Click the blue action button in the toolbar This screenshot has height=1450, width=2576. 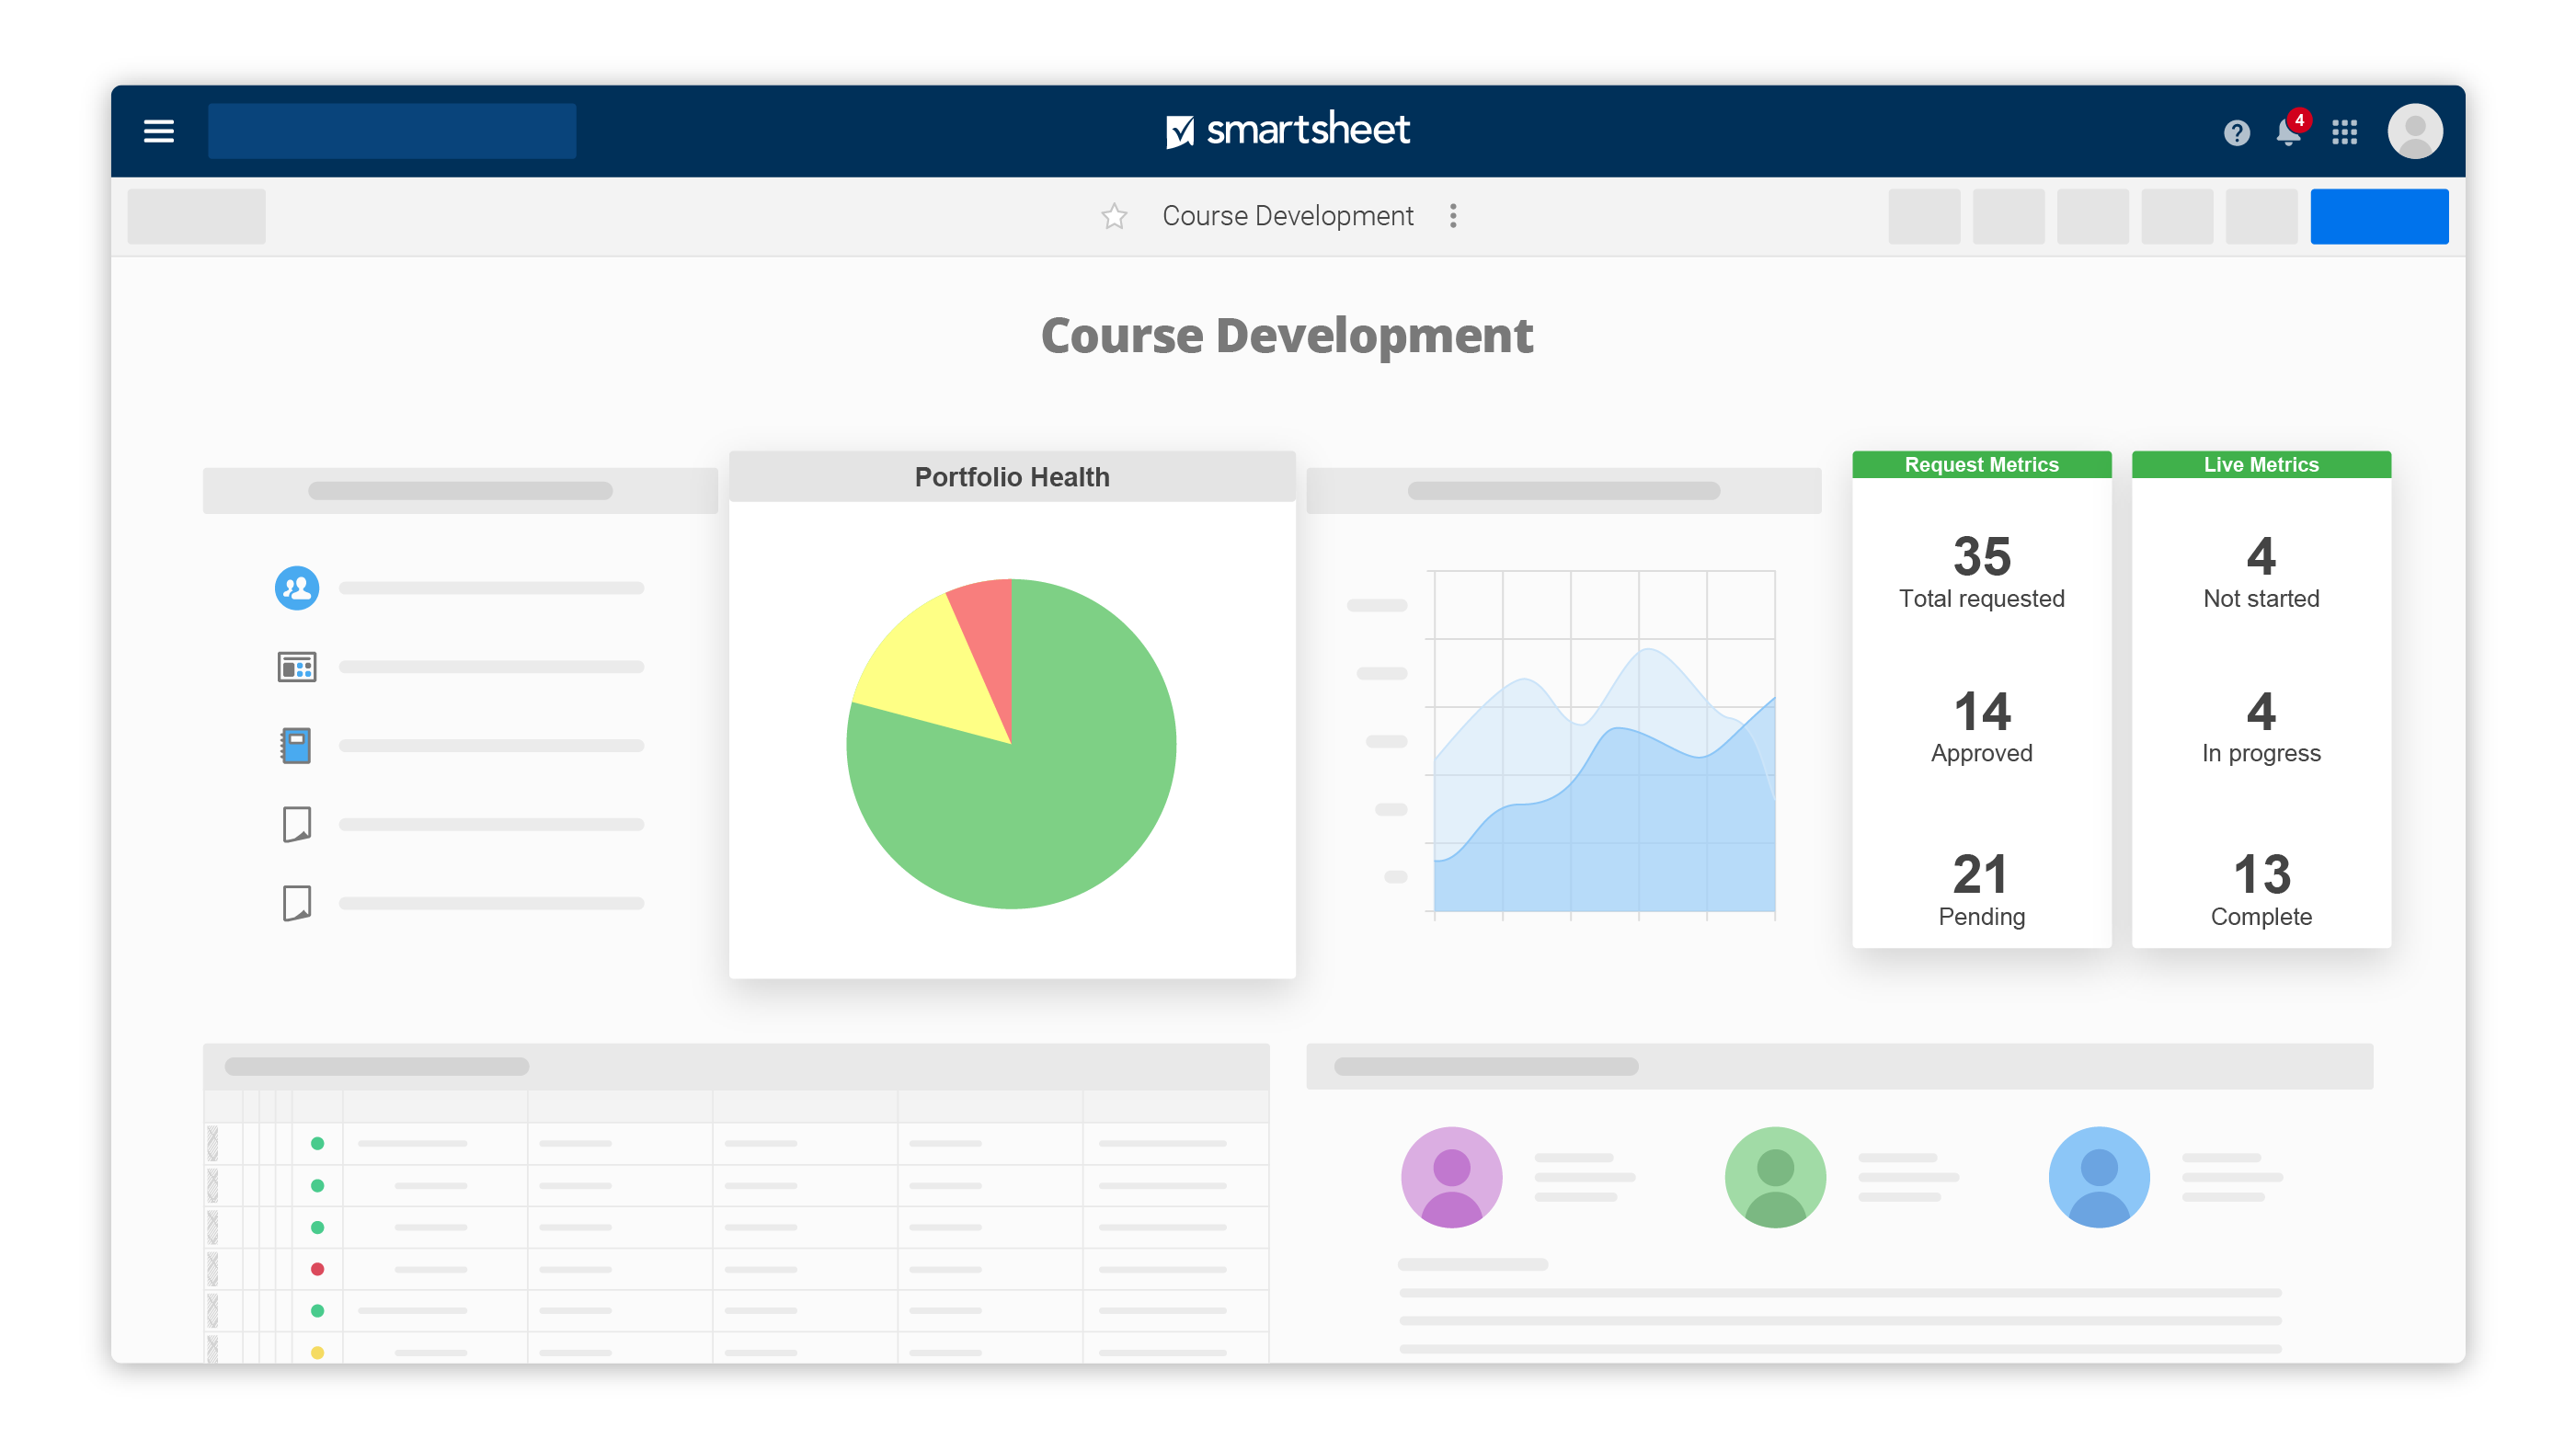coord(2379,215)
